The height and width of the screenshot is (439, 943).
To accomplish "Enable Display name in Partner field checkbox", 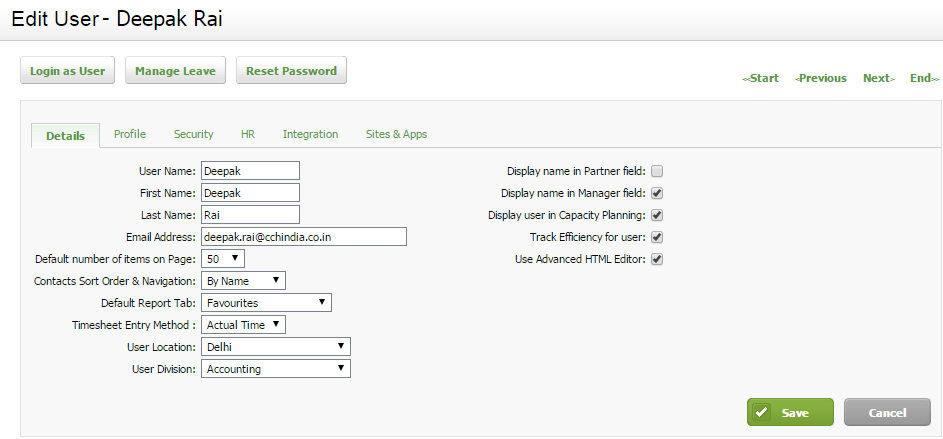I will [657, 171].
